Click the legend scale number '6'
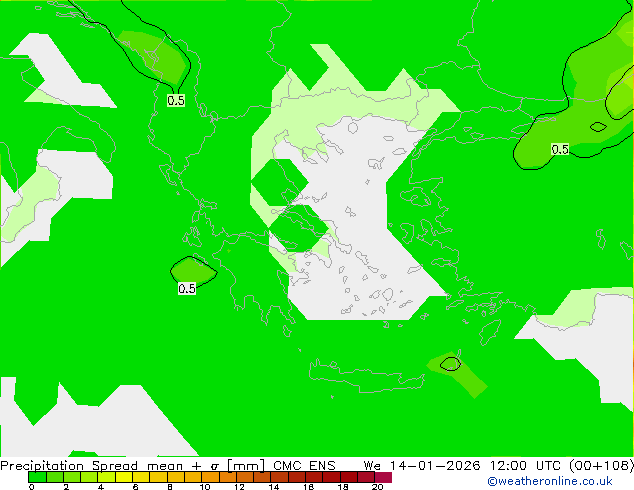This screenshot has width=634, height=490. 135,487
